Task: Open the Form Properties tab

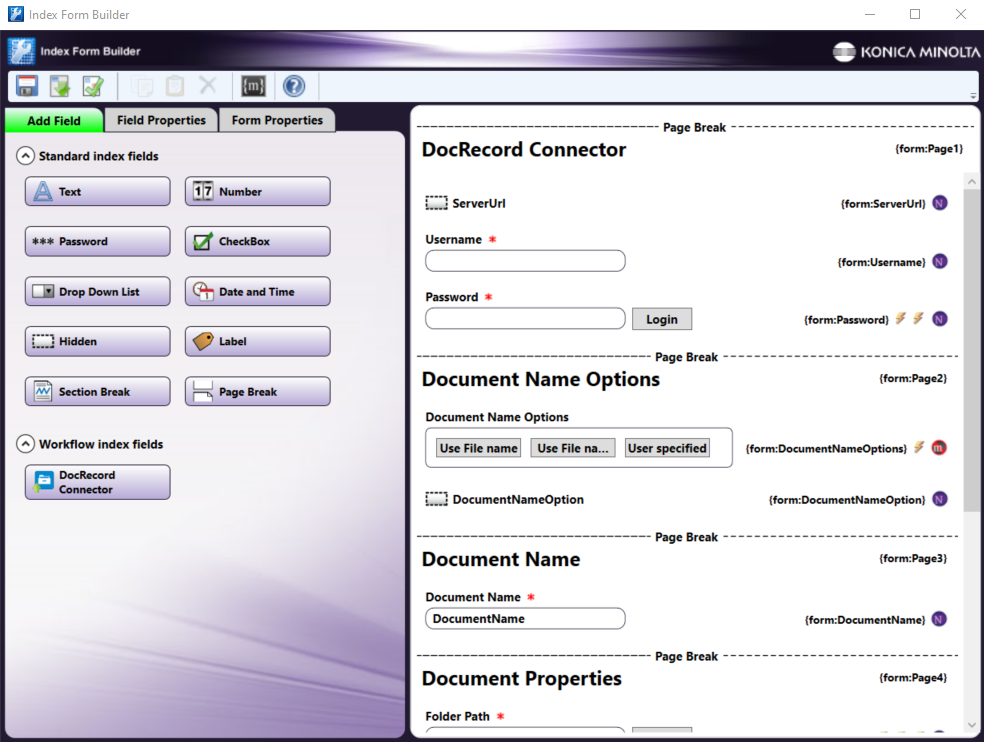Action: [x=277, y=120]
